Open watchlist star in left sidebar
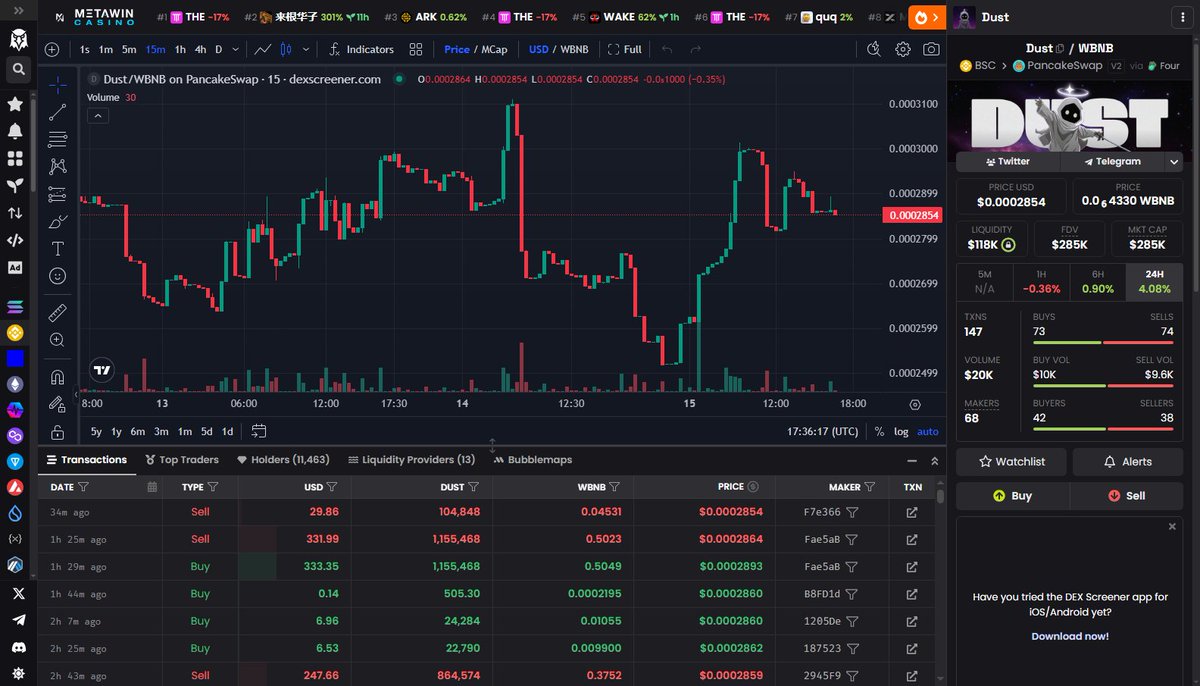 point(16,104)
